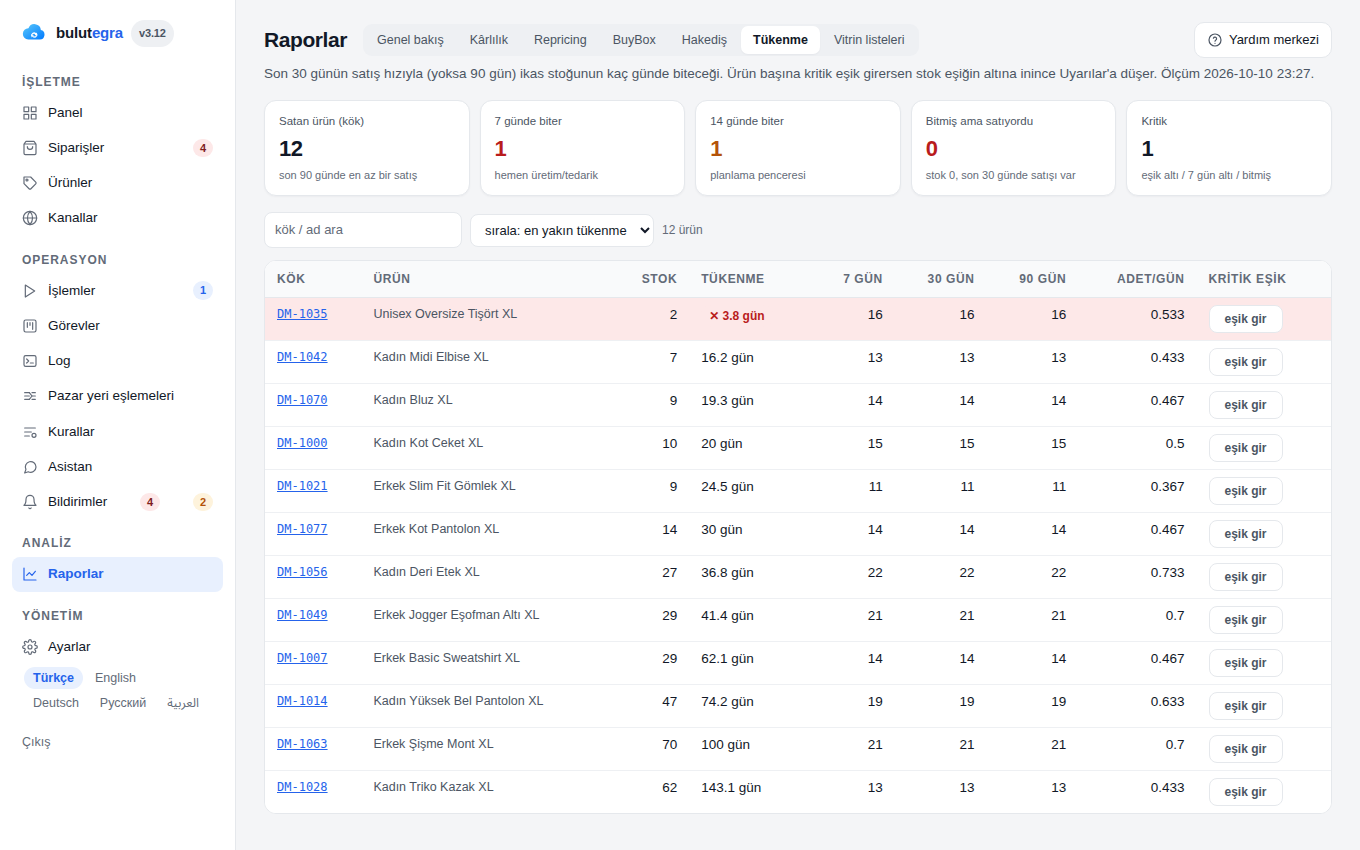Focus the kök / ad ara search field
1360x850 pixels.
point(363,230)
